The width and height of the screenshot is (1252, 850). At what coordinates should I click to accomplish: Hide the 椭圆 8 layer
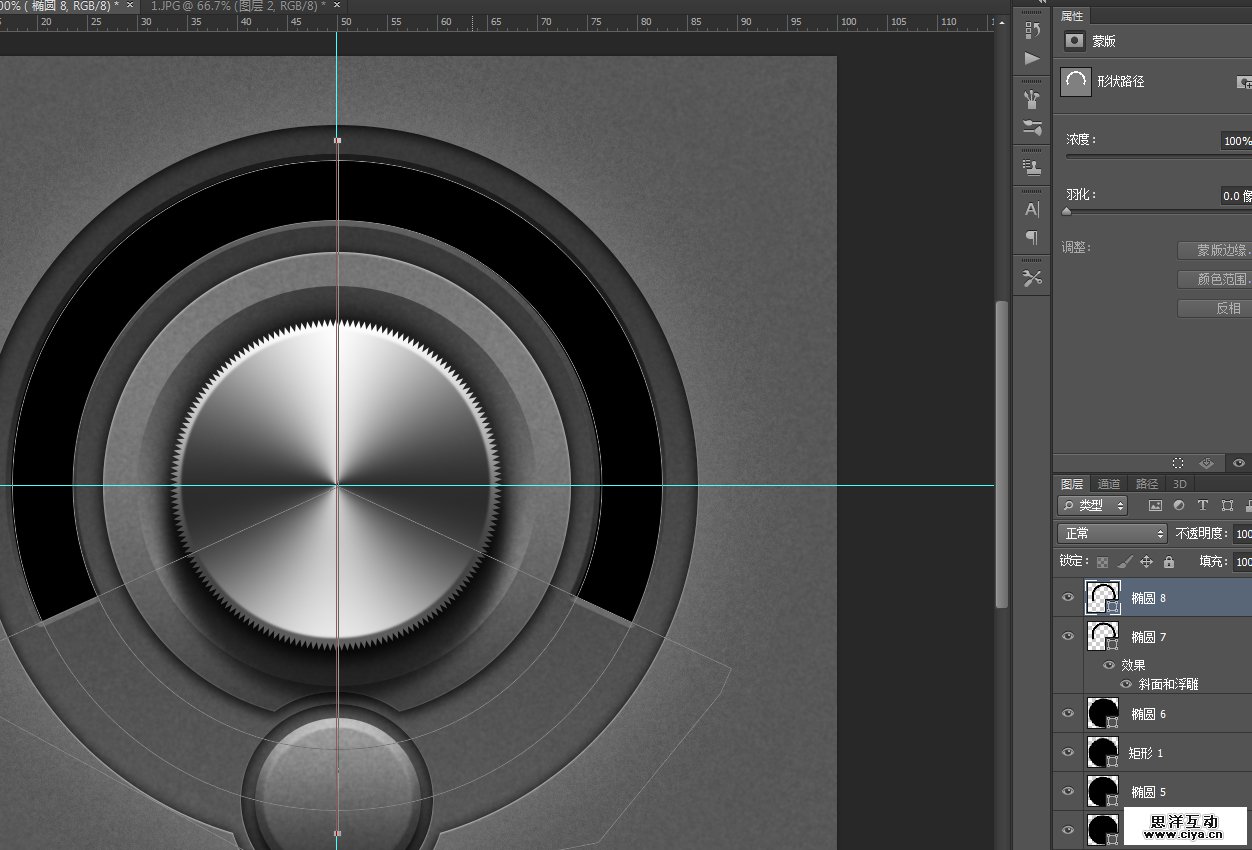tap(1068, 598)
